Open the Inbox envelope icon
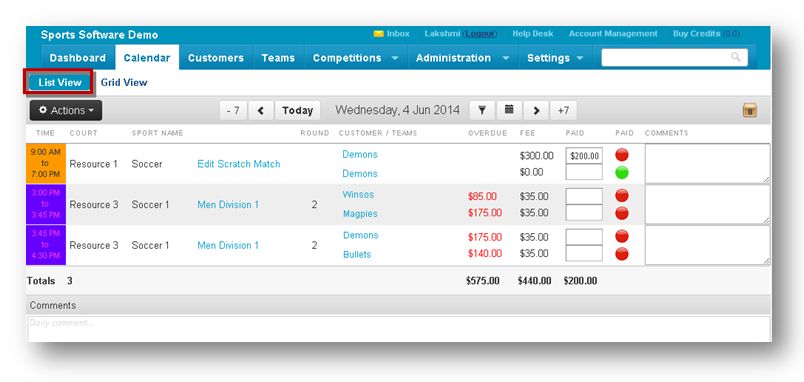Viewport: 804px width, 382px height. coord(378,34)
